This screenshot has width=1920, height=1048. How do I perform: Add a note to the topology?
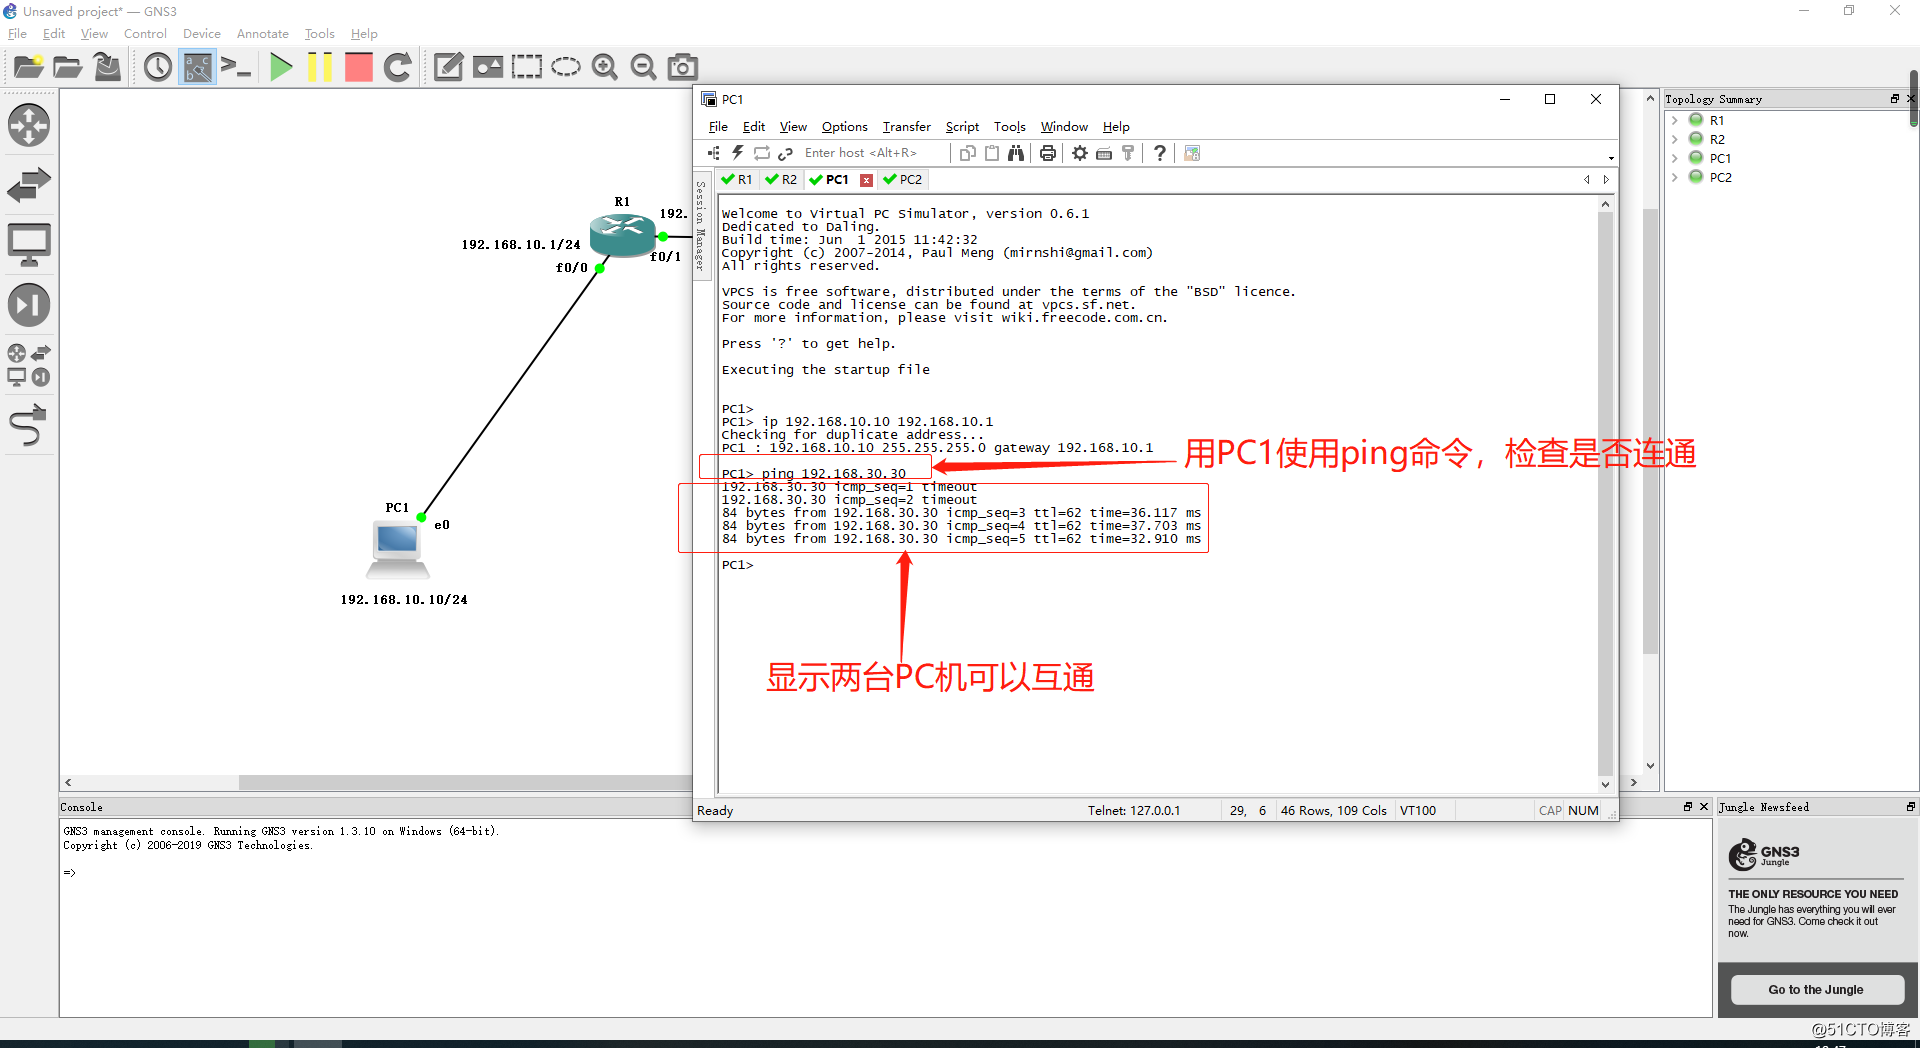[448, 67]
